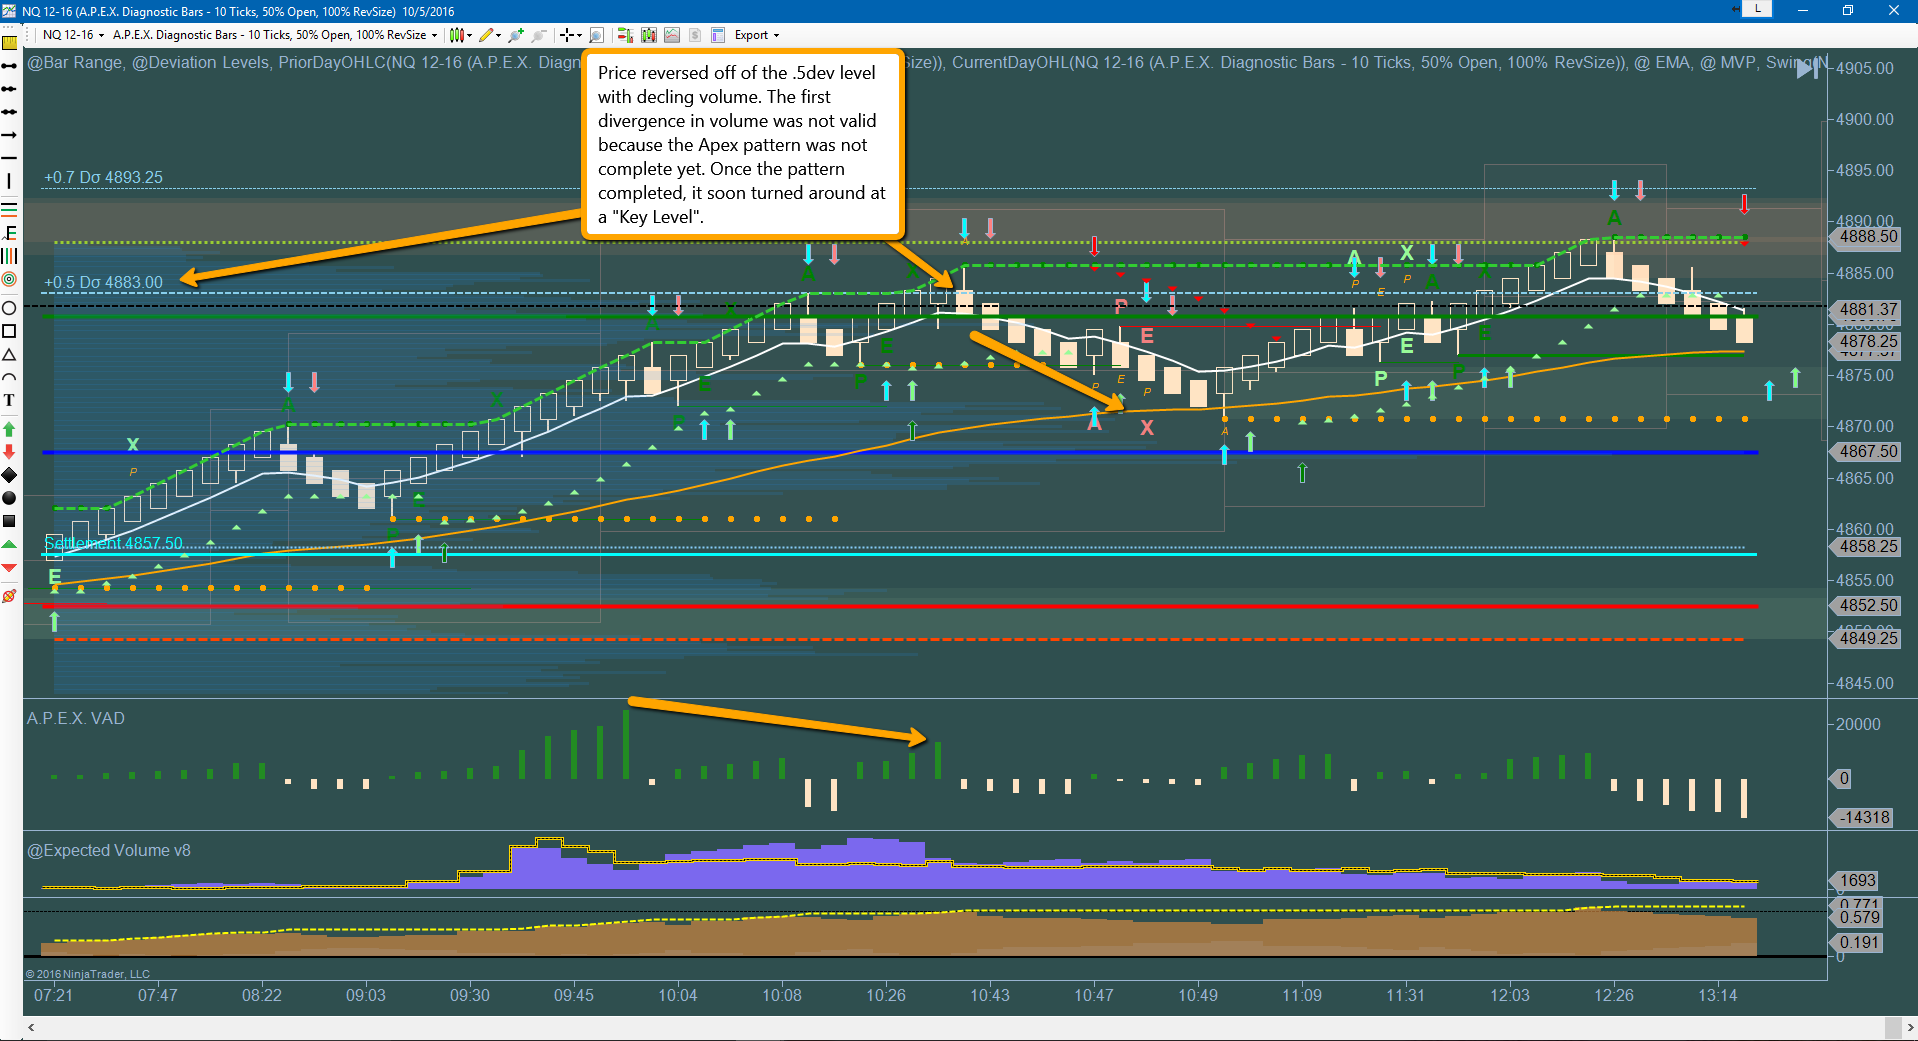Open the Export menu
Viewport: 1918px width, 1041px height.
(x=752, y=35)
